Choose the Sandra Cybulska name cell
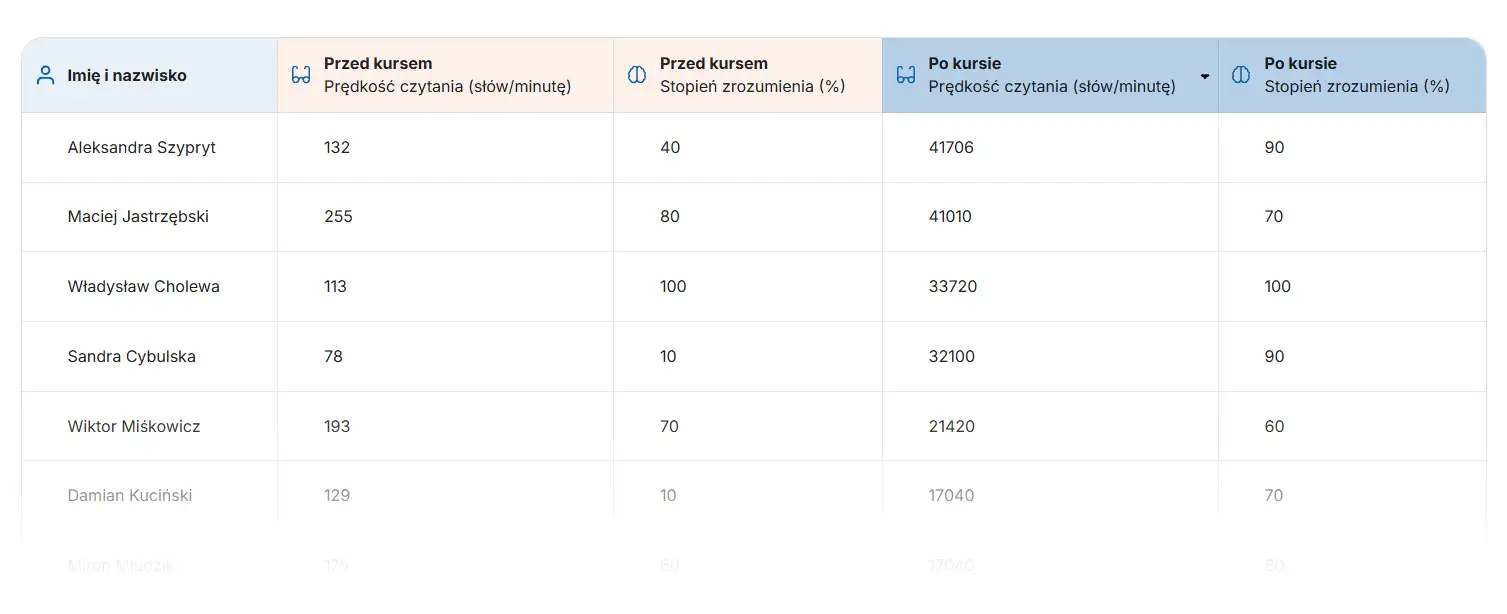Image resolution: width=1507 pixels, height=614 pixels. (132, 356)
